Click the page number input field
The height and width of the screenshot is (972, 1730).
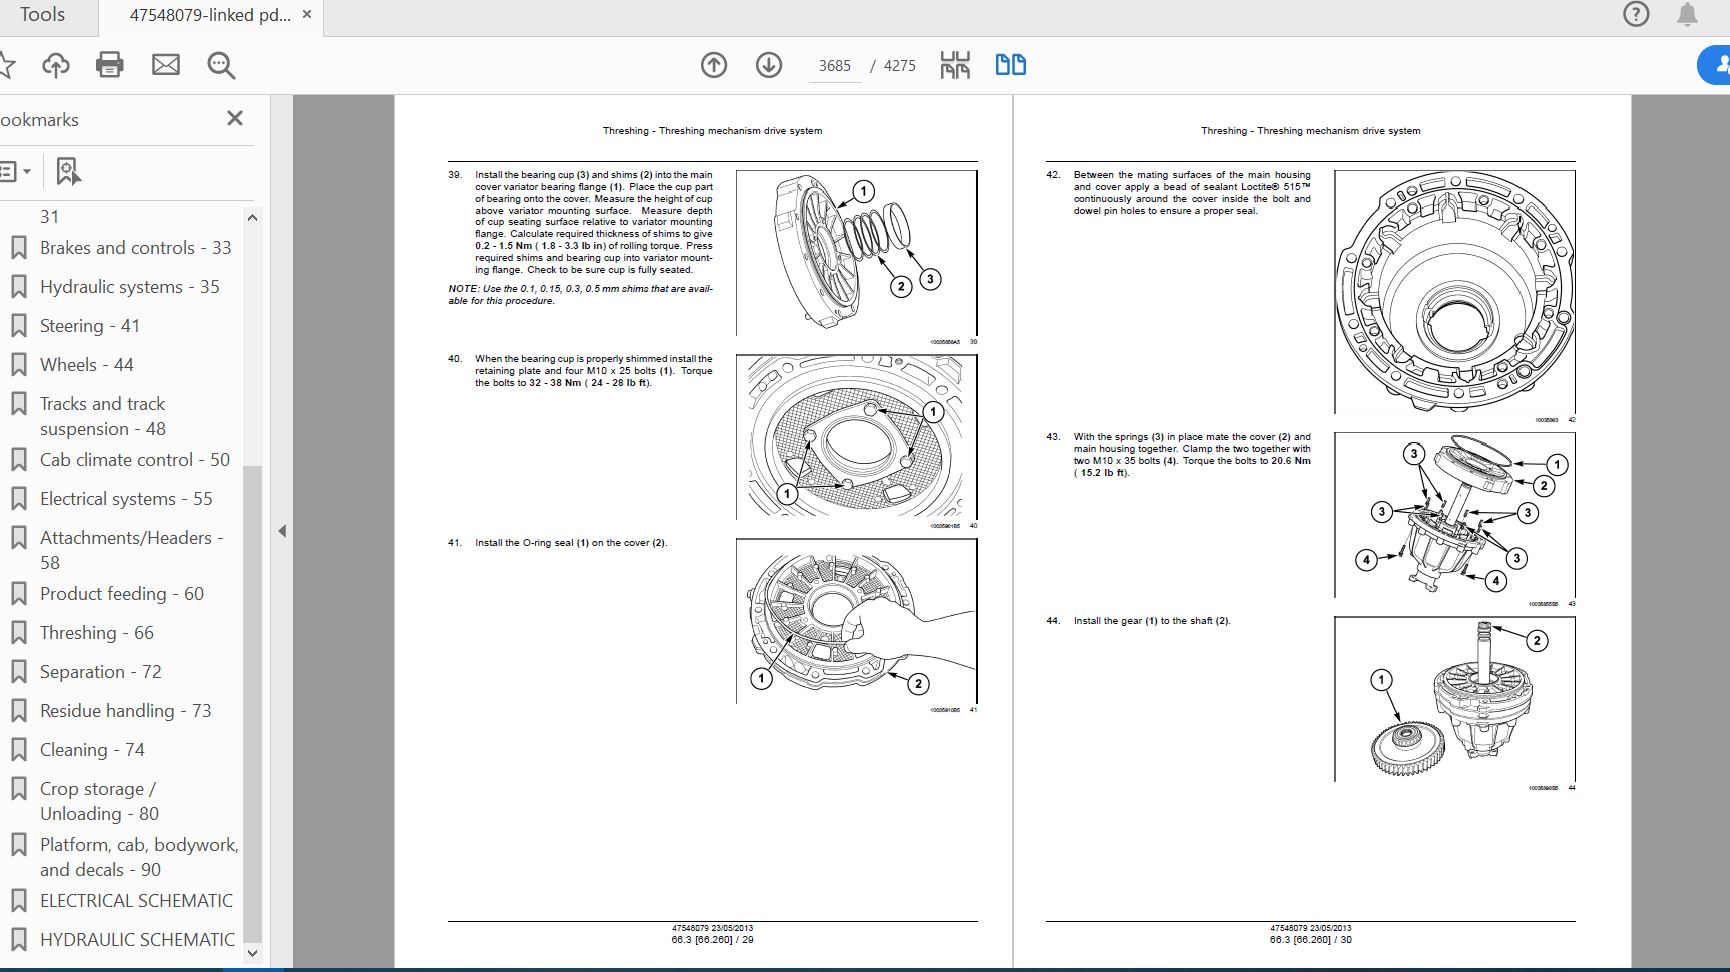pos(834,66)
